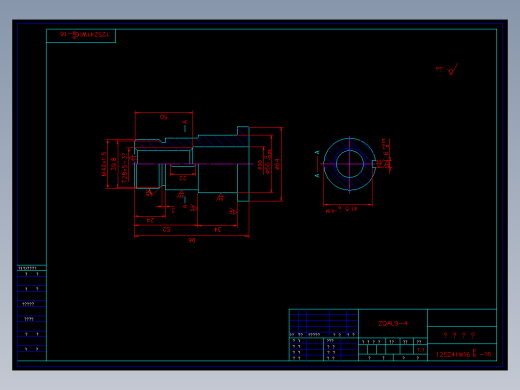The image size is (520, 390).
Task: Pick the 22 groove dimension text
Action: (183, 178)
